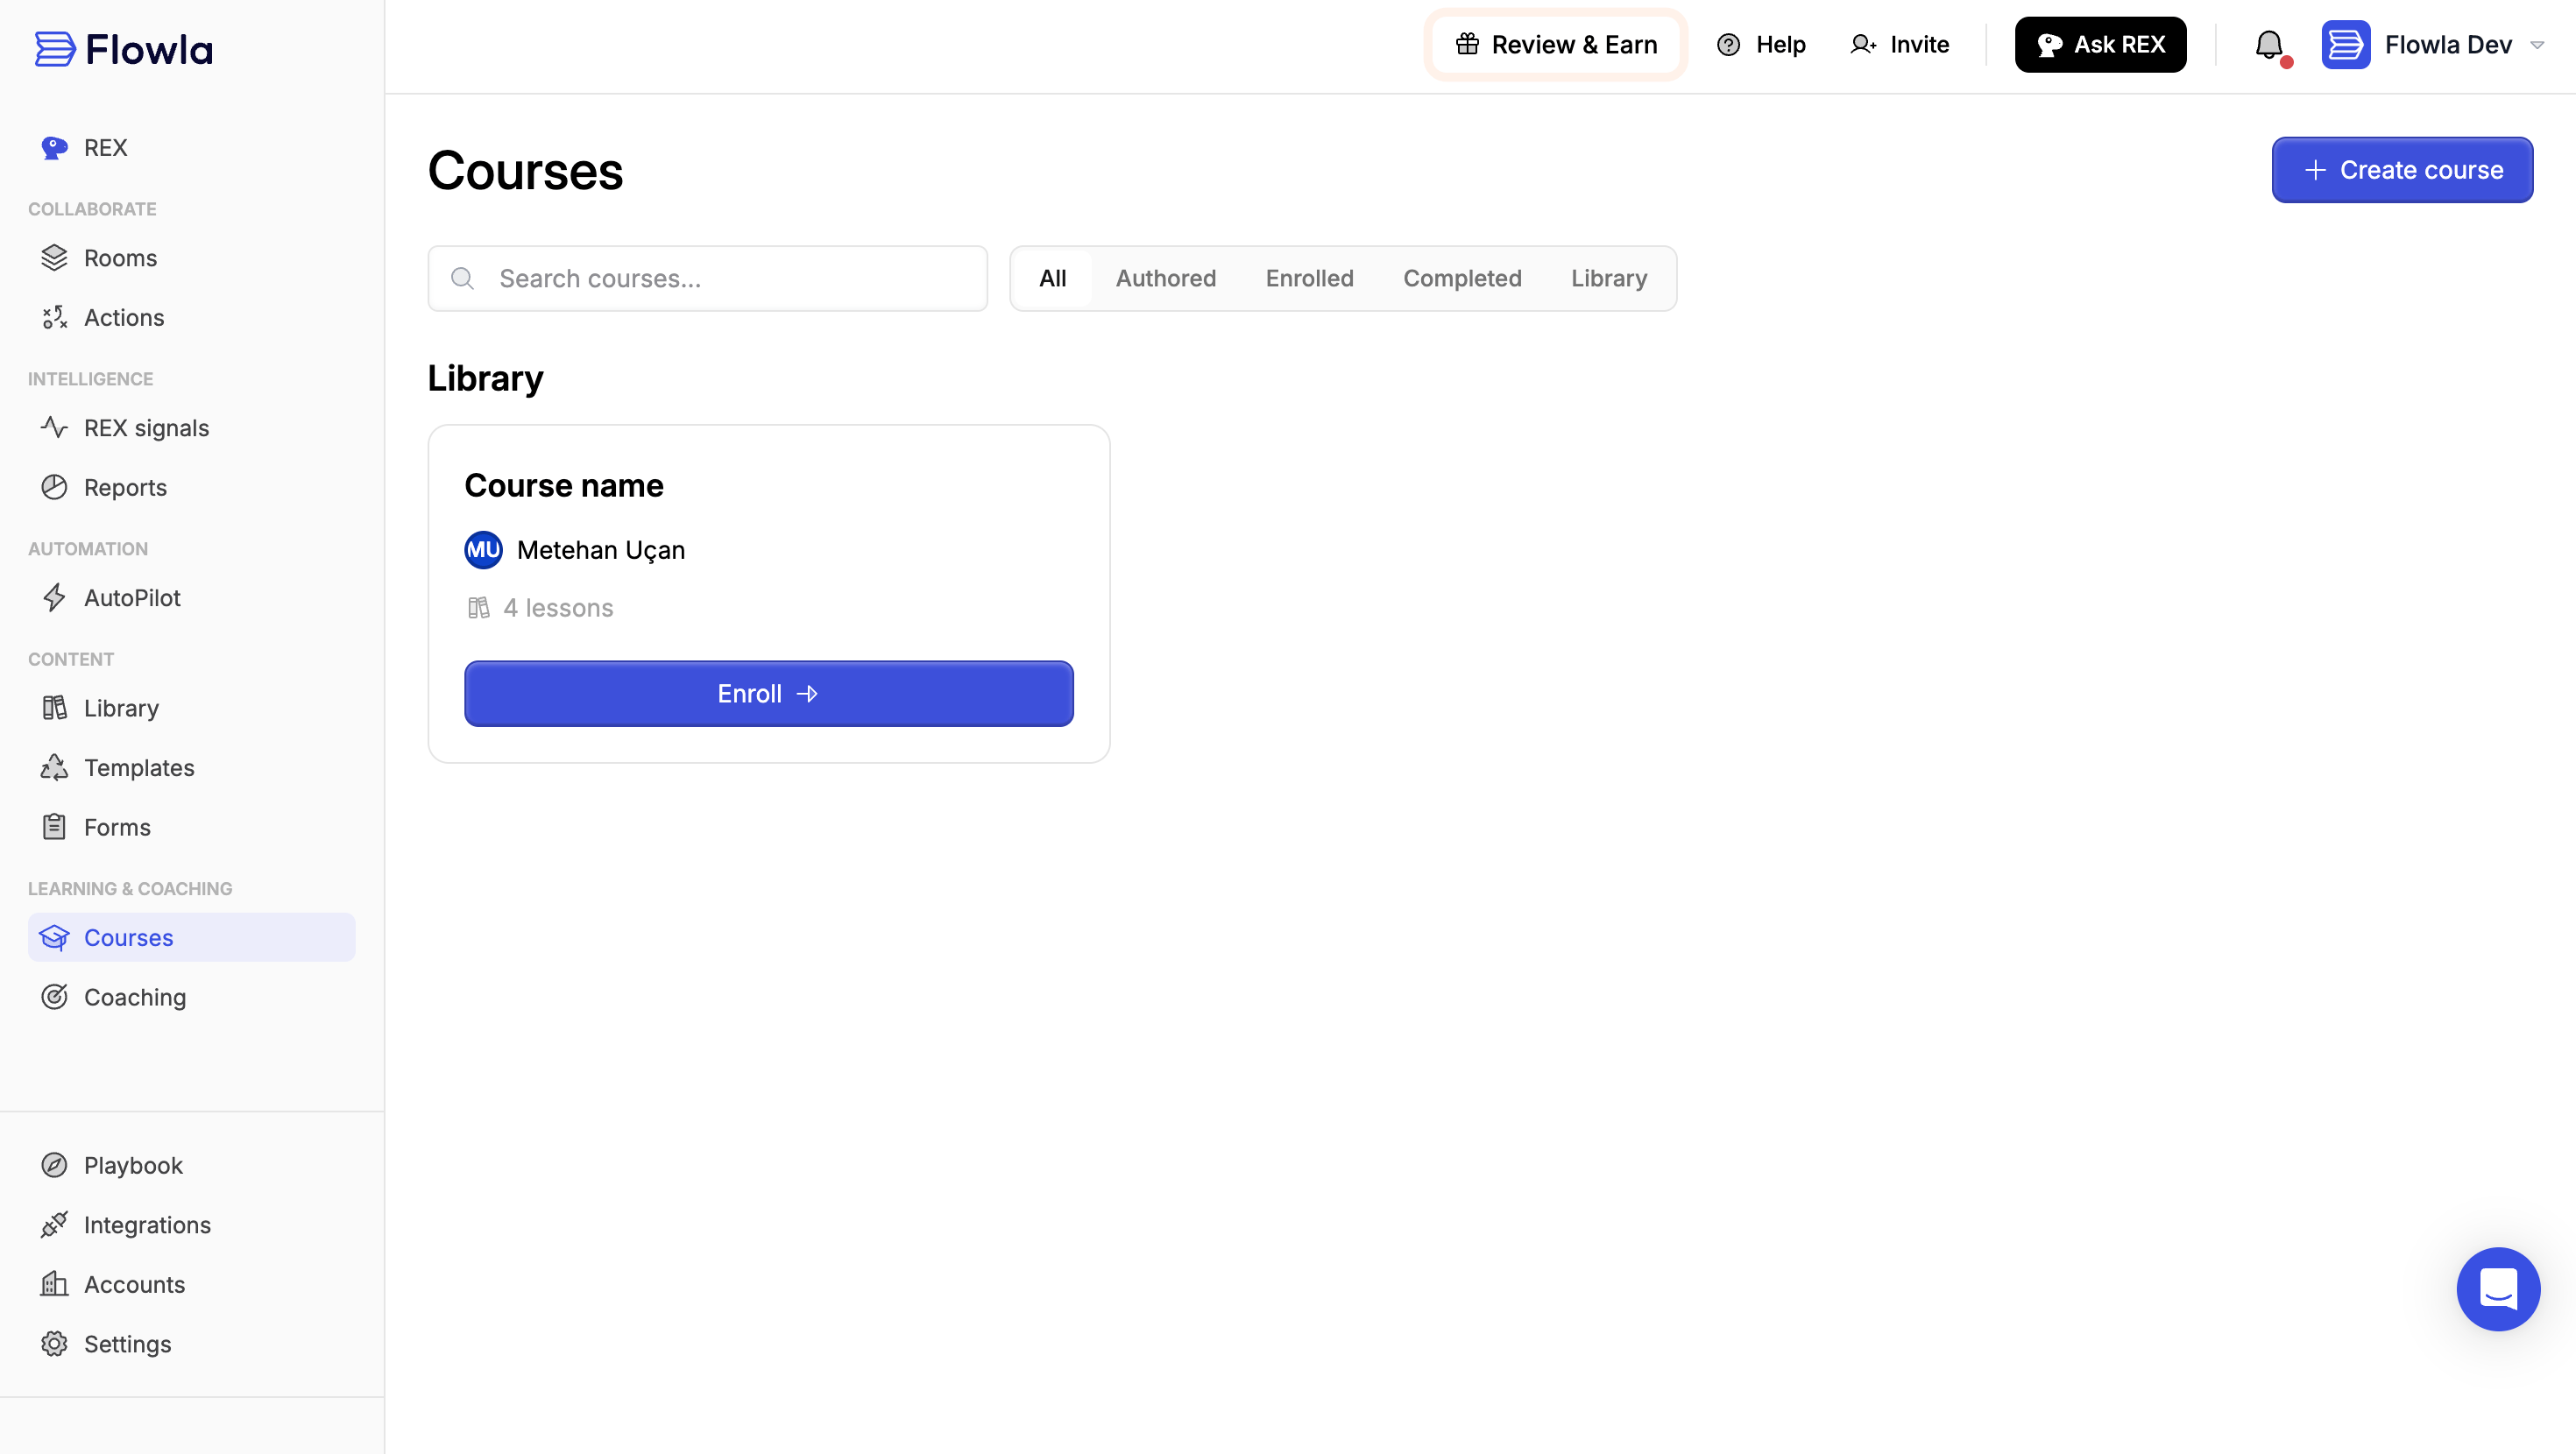
Task: Open the chat support widget
Action: click(x=2498, y=1289)
